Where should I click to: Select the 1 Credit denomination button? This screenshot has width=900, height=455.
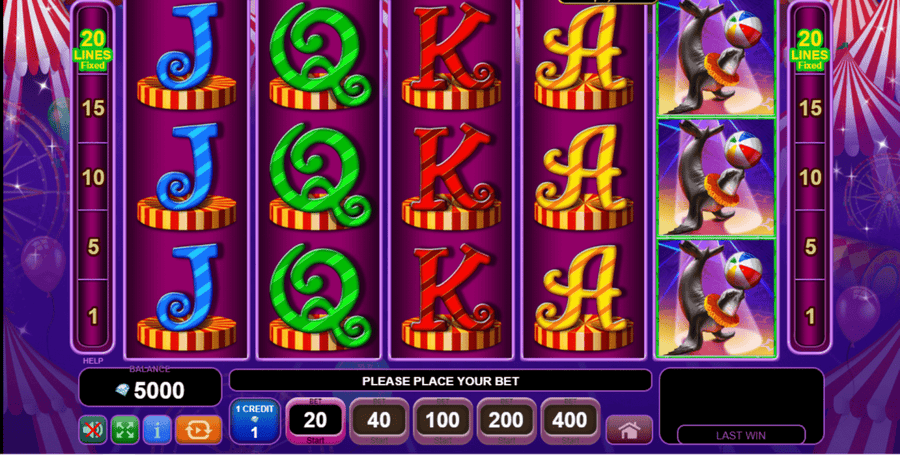point(255,422)
